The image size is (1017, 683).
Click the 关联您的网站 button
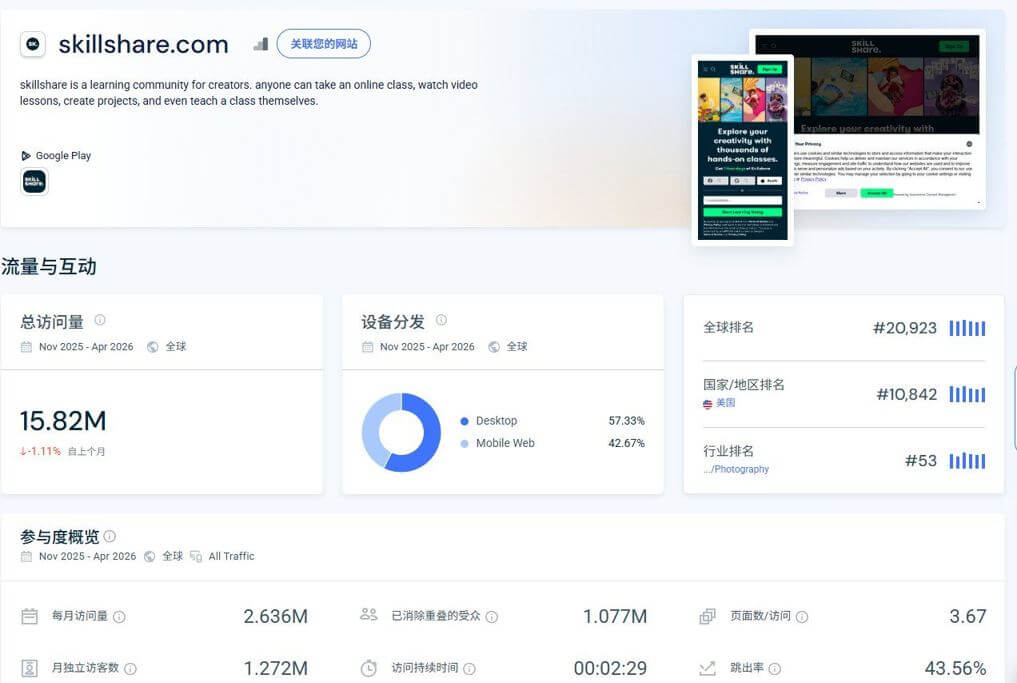pyautogui.click(x=324, y=44)
